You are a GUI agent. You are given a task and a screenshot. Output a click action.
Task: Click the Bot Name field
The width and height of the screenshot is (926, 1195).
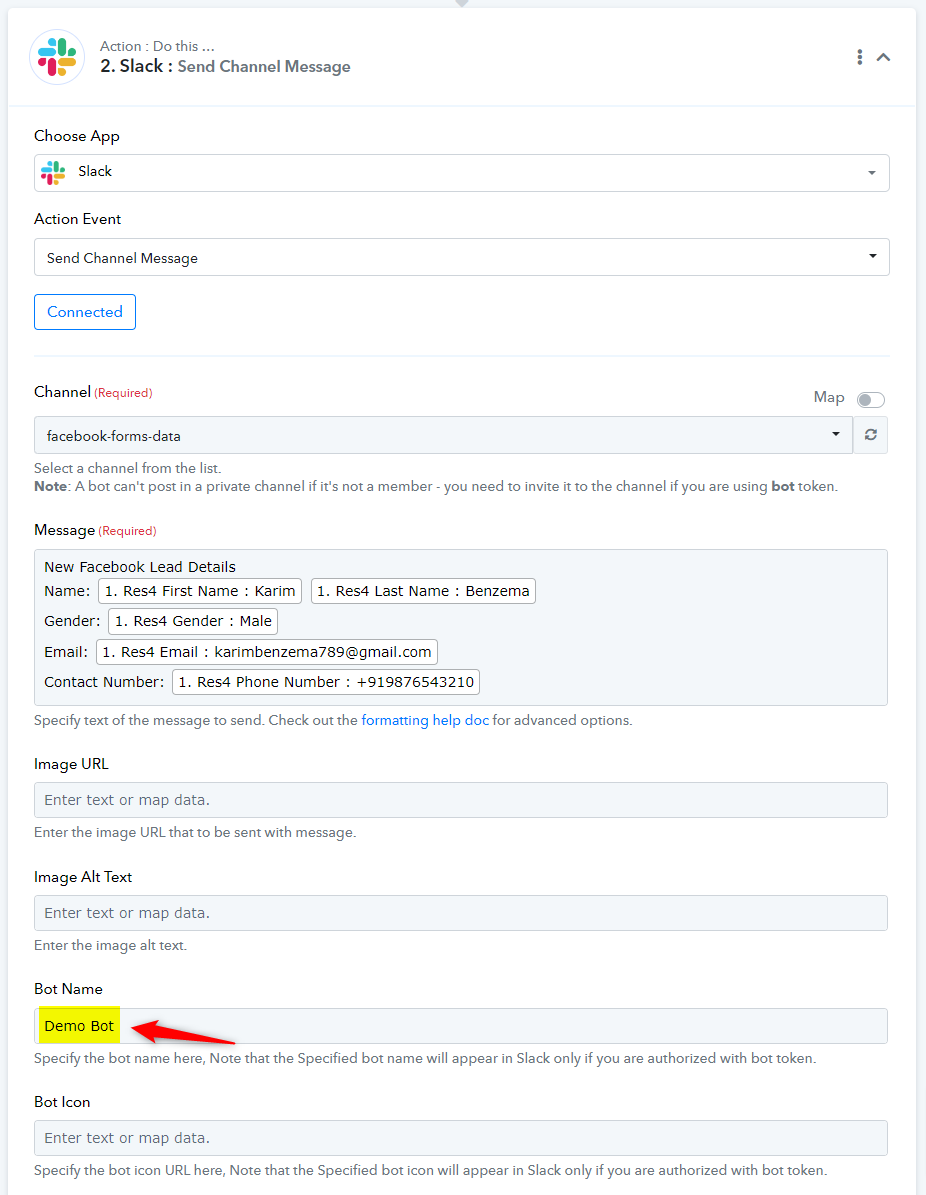tap(461, 1026)
